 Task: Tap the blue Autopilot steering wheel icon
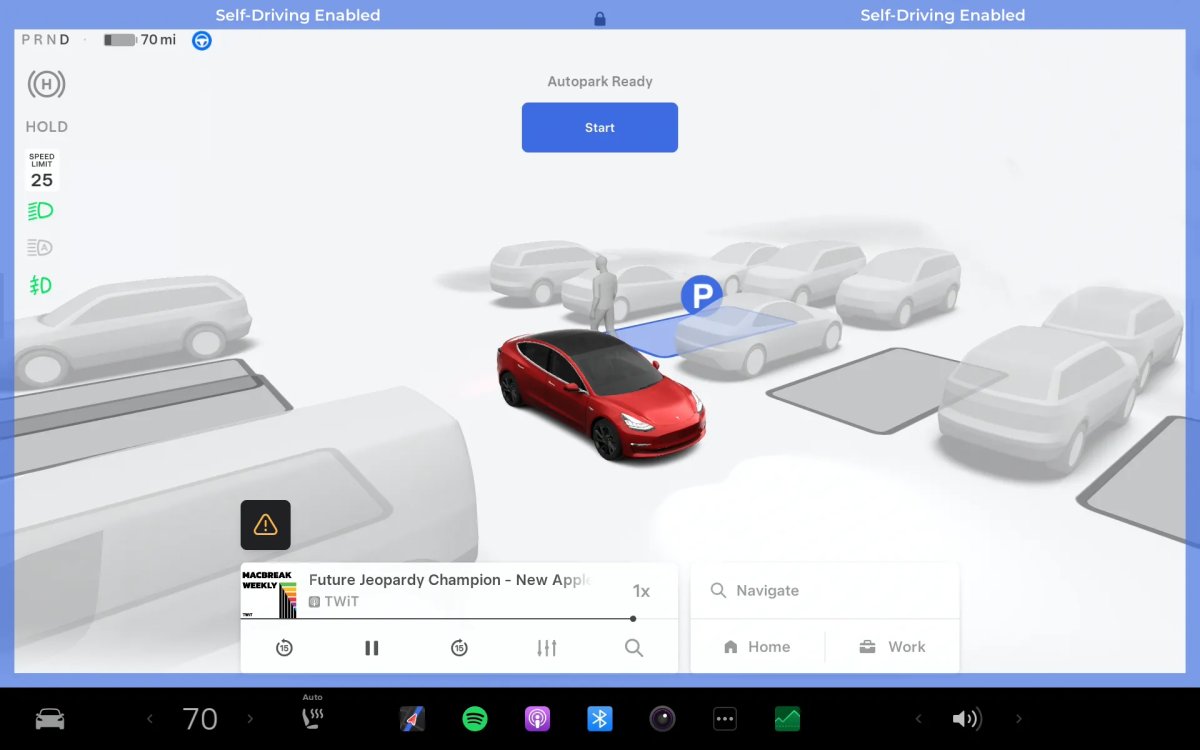click(202, 41)
